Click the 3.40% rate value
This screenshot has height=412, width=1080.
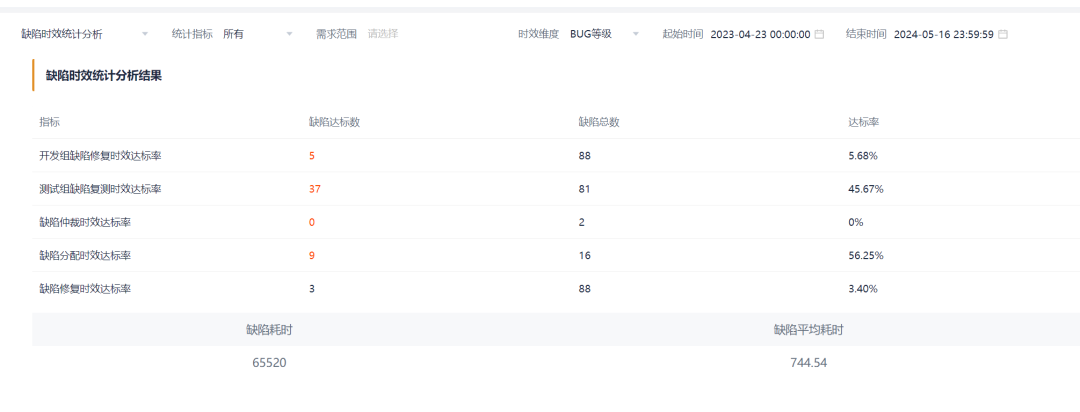pyautogui.click(x=863, y=289)
